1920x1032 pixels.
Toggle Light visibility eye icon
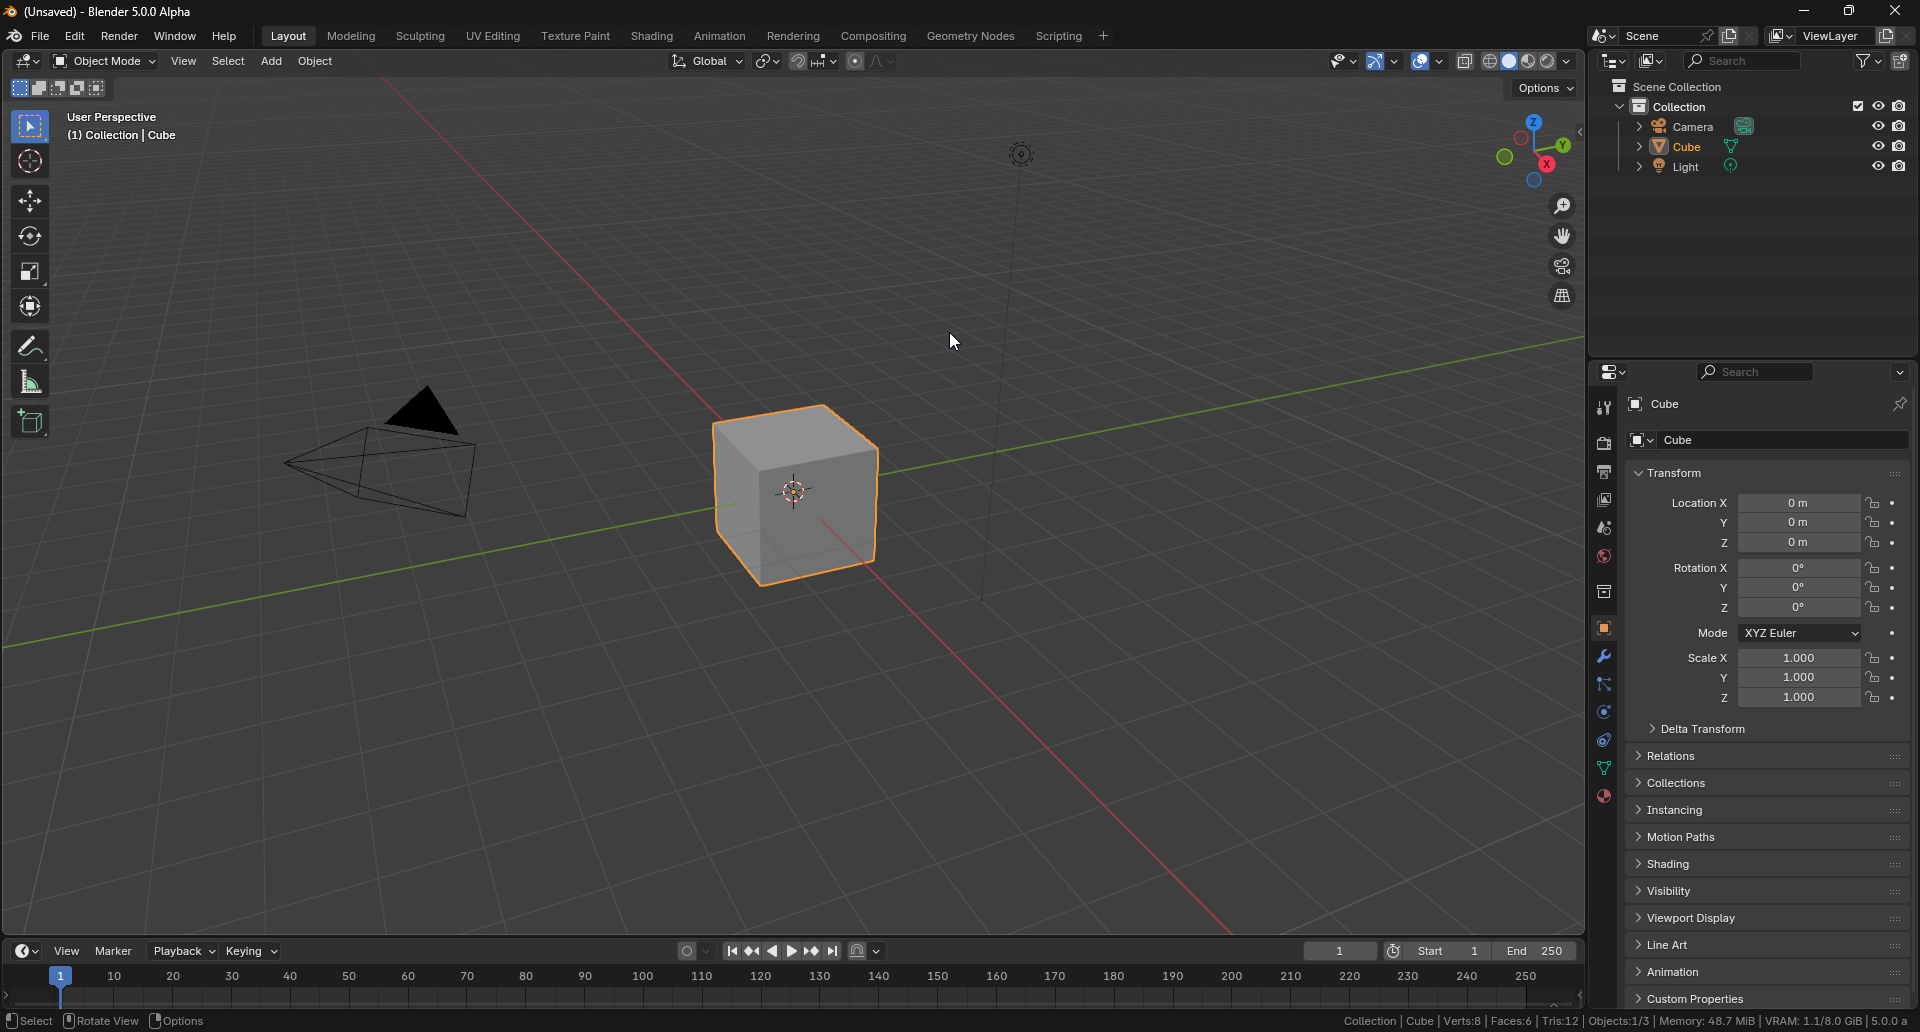click(1878, 166)
